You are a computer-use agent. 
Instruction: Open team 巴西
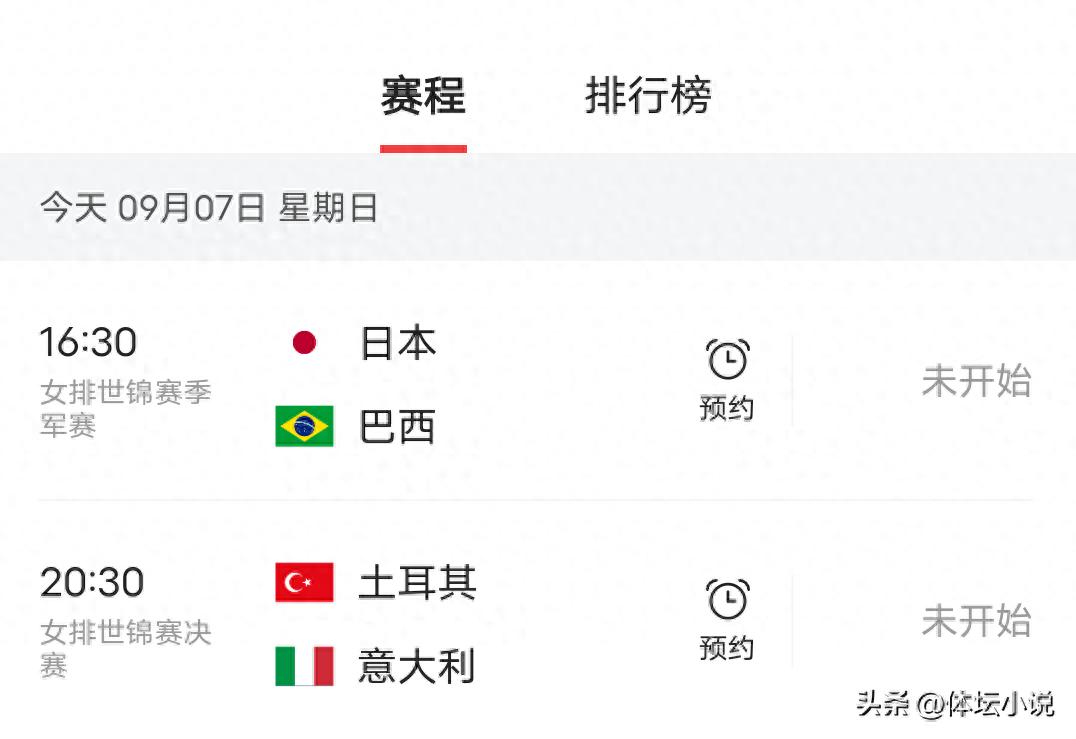point(398,427)
